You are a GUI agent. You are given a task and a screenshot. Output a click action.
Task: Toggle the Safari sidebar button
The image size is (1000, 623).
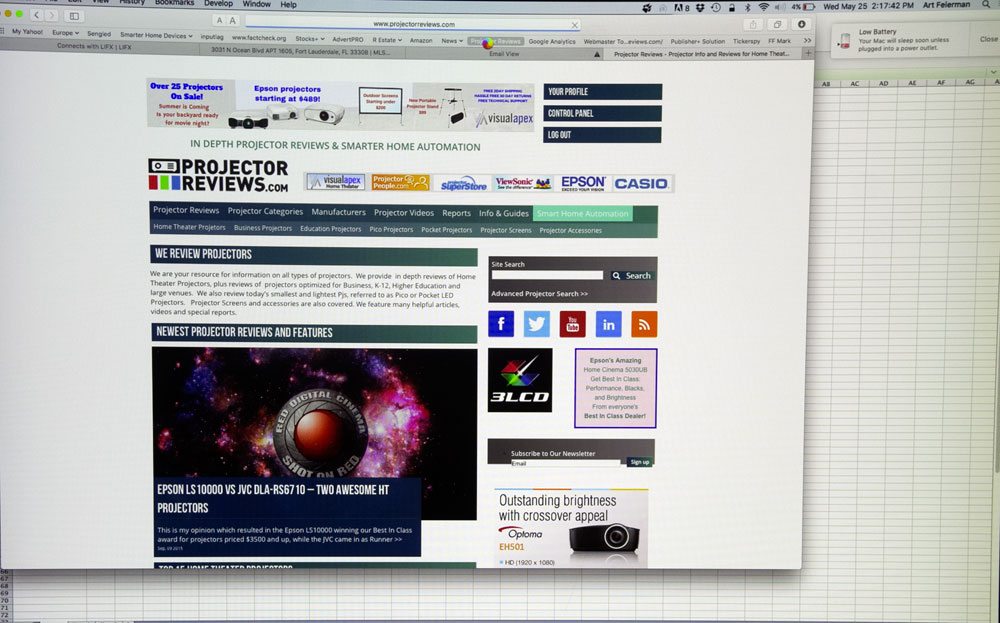tap(74, 15)
